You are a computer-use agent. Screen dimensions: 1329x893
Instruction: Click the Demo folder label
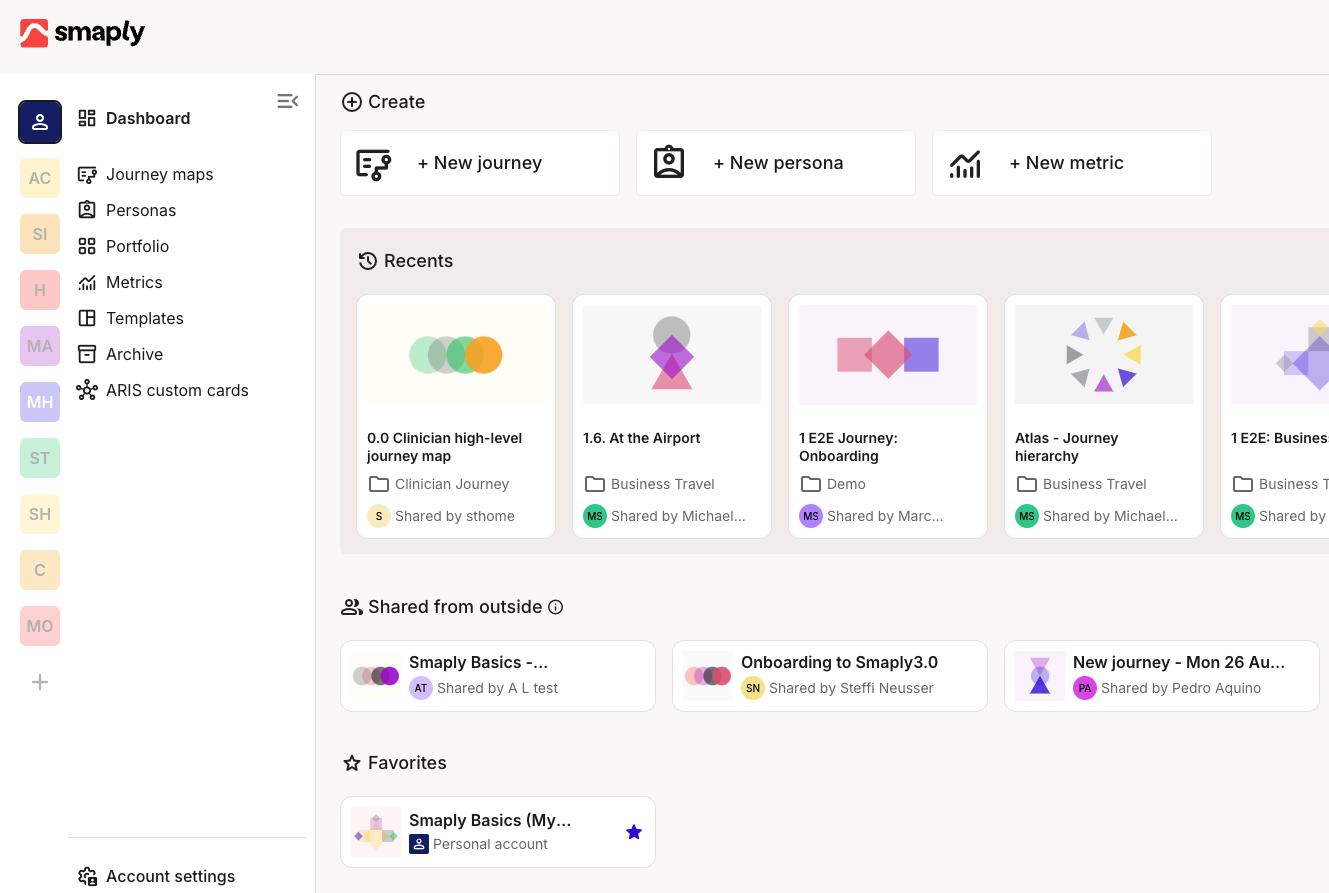tap(846, 484)
